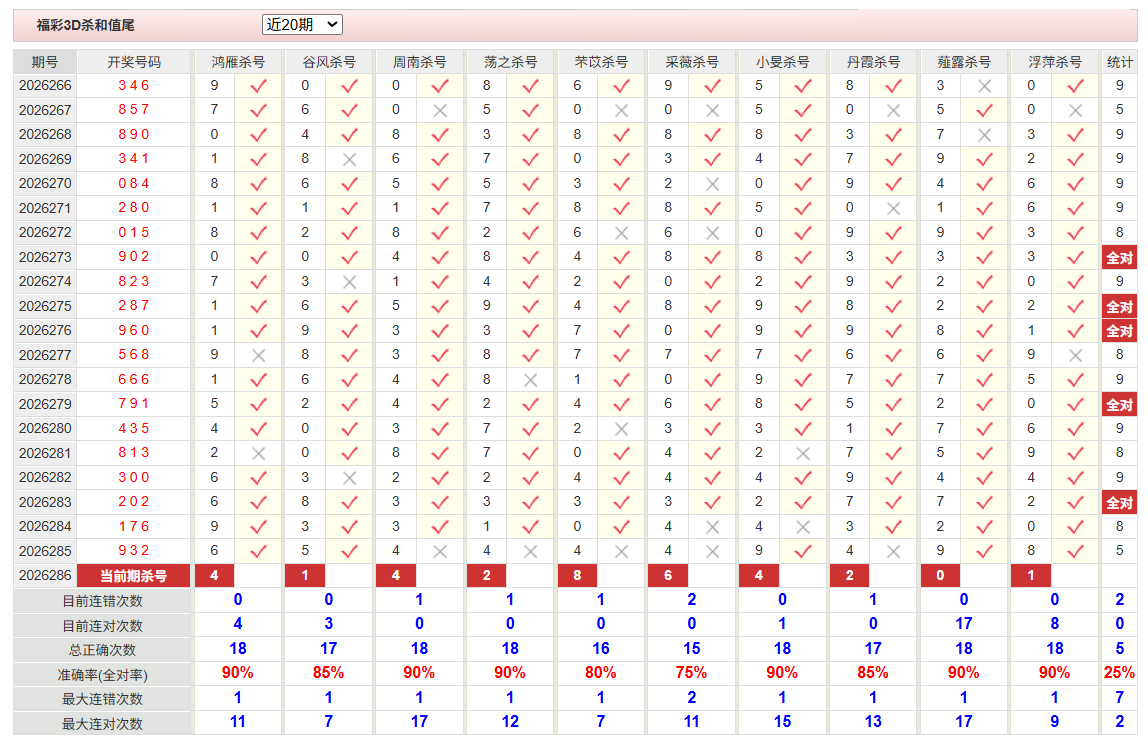
Task: Click the 谷风杀号 column header
Action: (329, 62)
